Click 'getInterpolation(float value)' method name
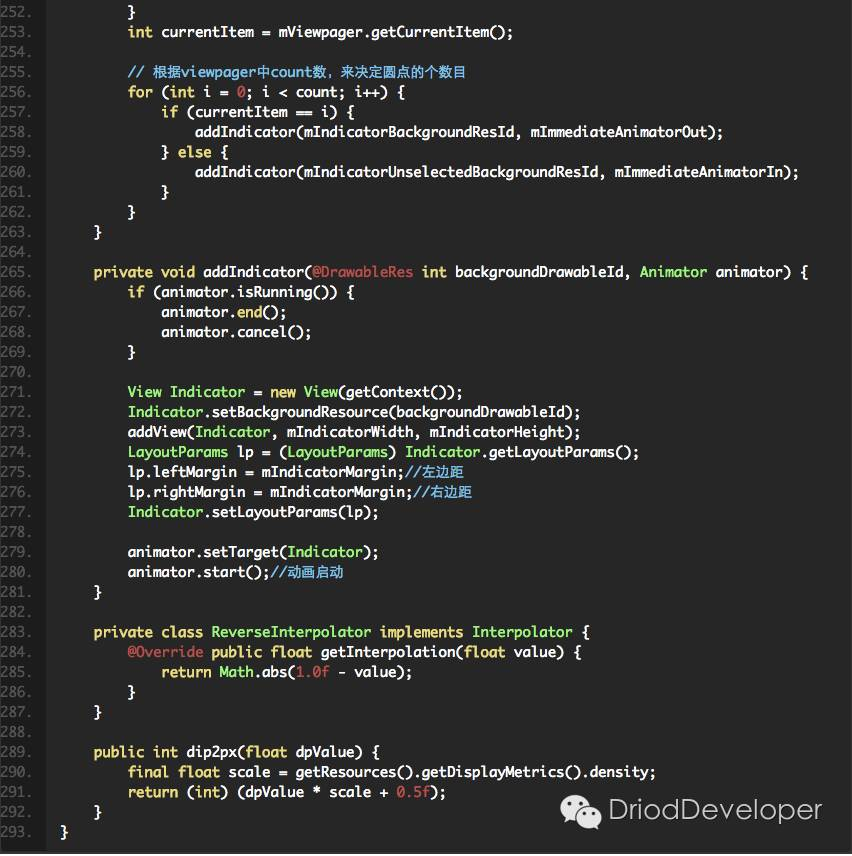 (442, 652)
